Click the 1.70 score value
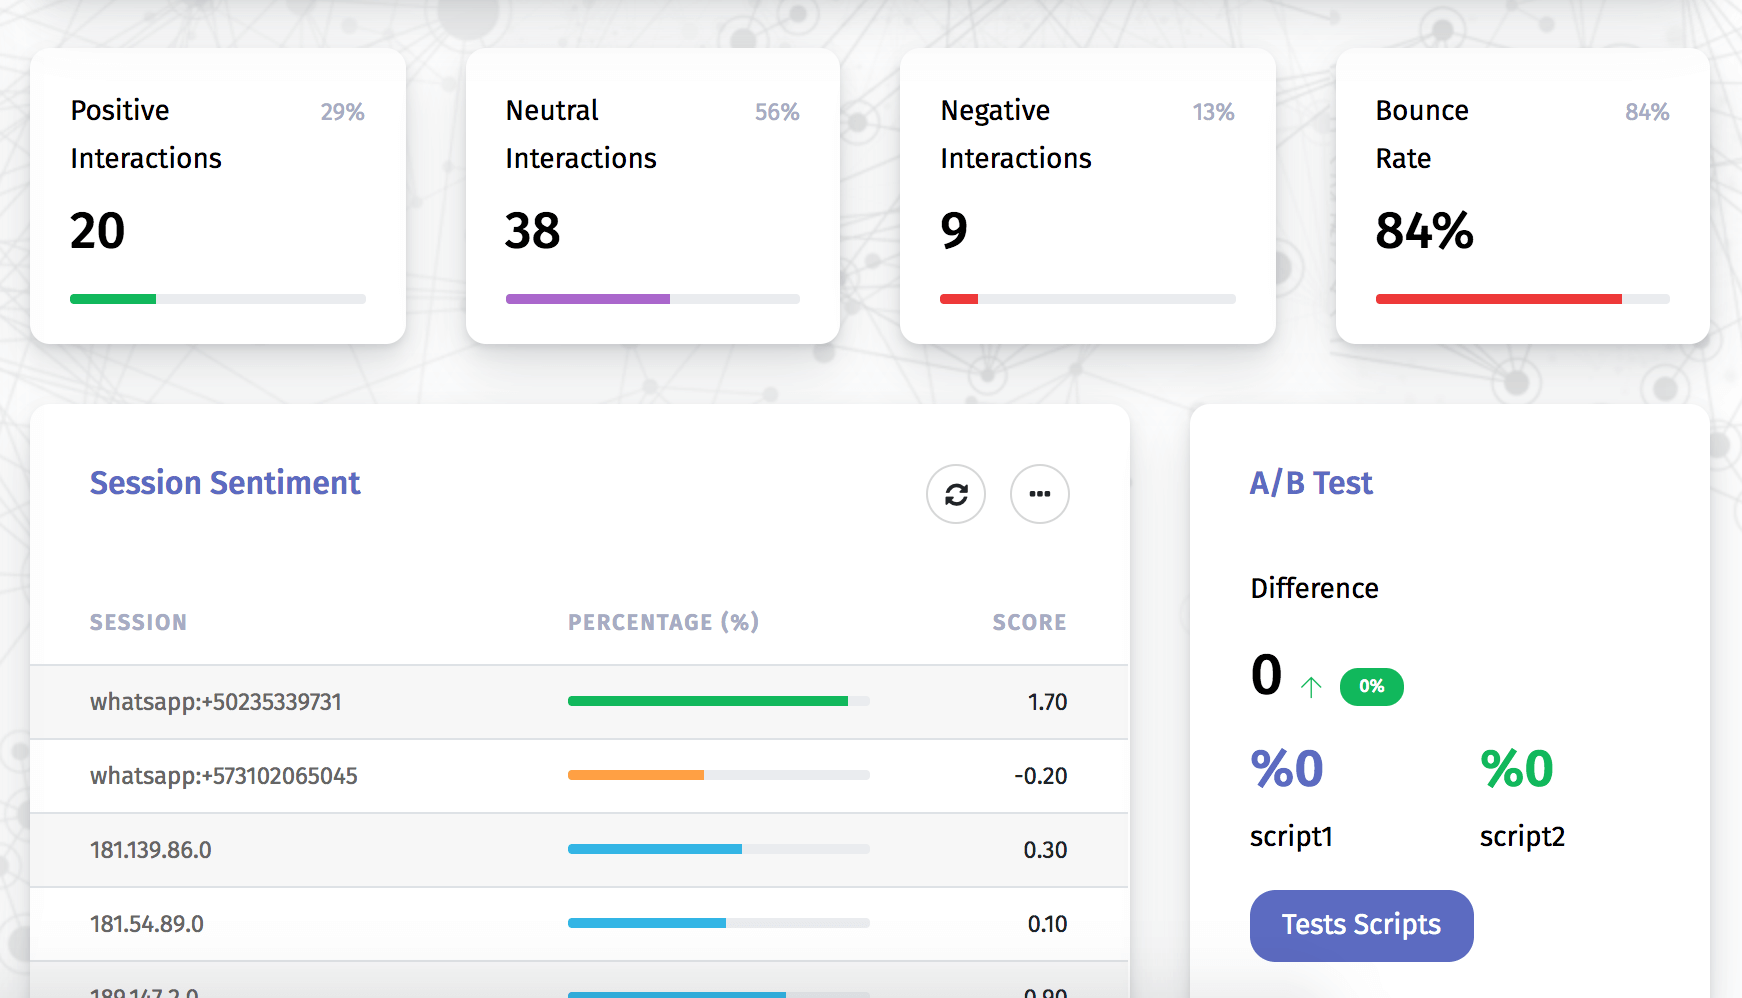Screen dimensions: 1742x998 pyautogui.click(x=1047, y=702)
